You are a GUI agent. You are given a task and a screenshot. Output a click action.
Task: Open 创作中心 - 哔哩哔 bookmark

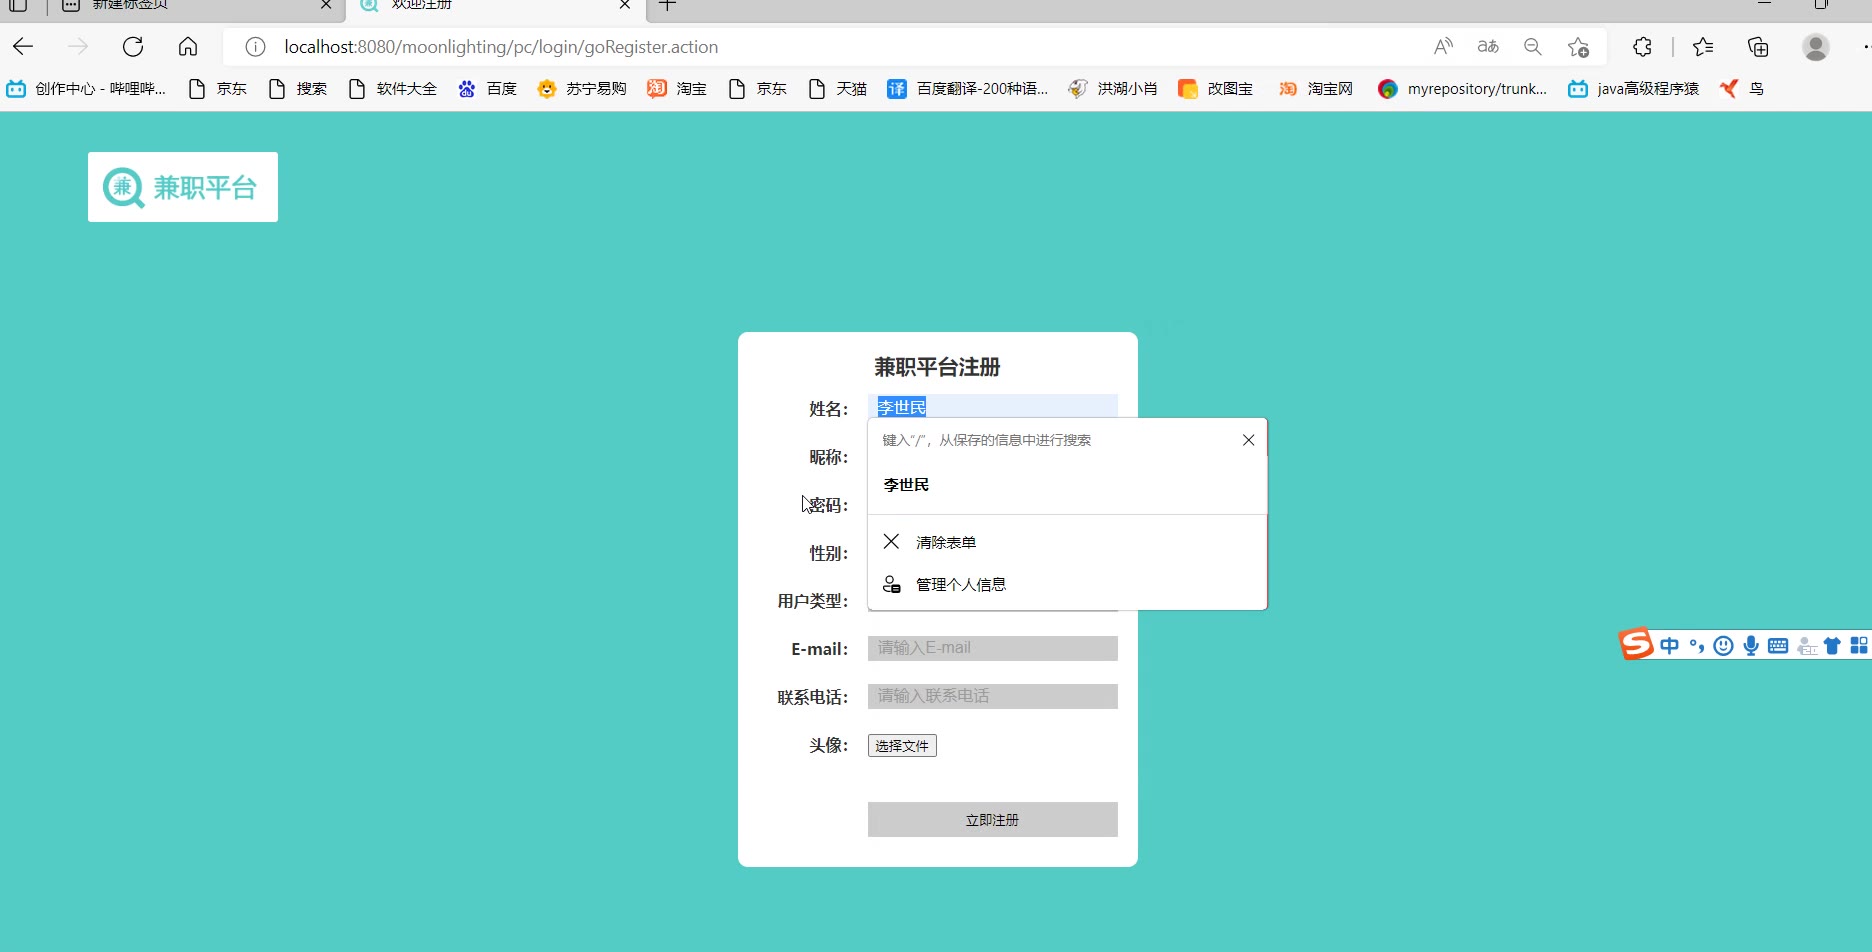coord(86,89)
